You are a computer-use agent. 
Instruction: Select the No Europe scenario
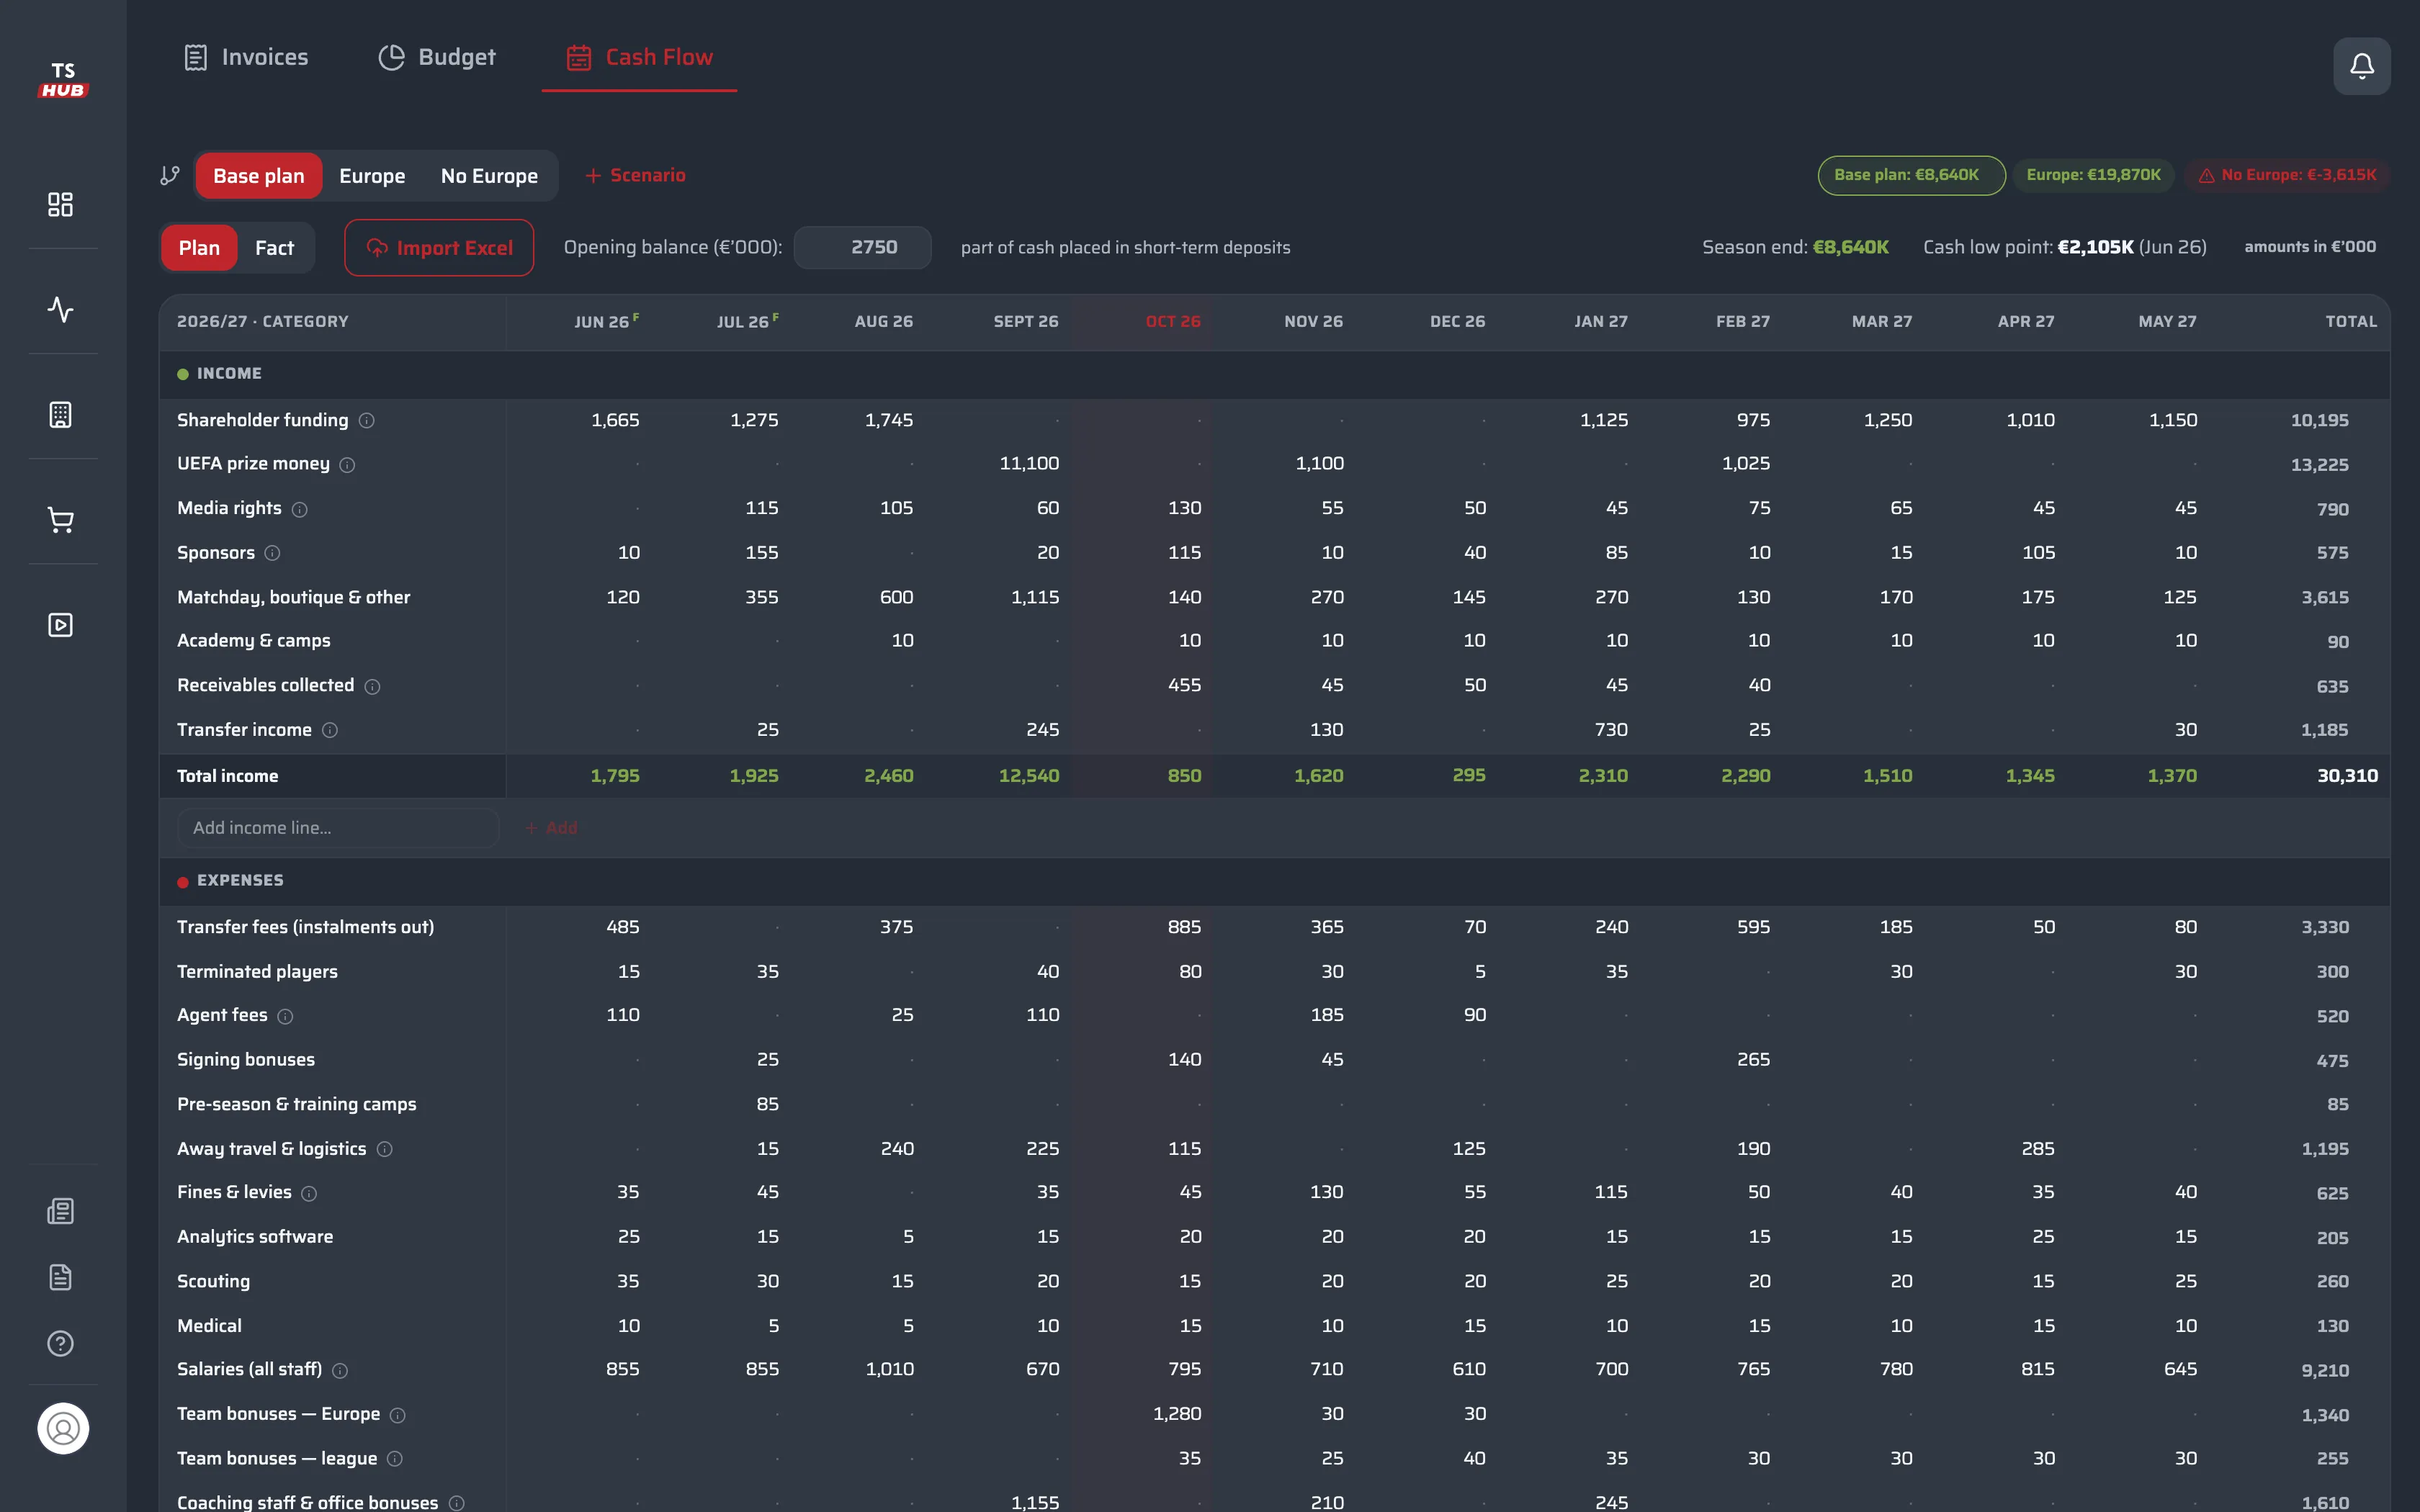[x=489, y=176]
